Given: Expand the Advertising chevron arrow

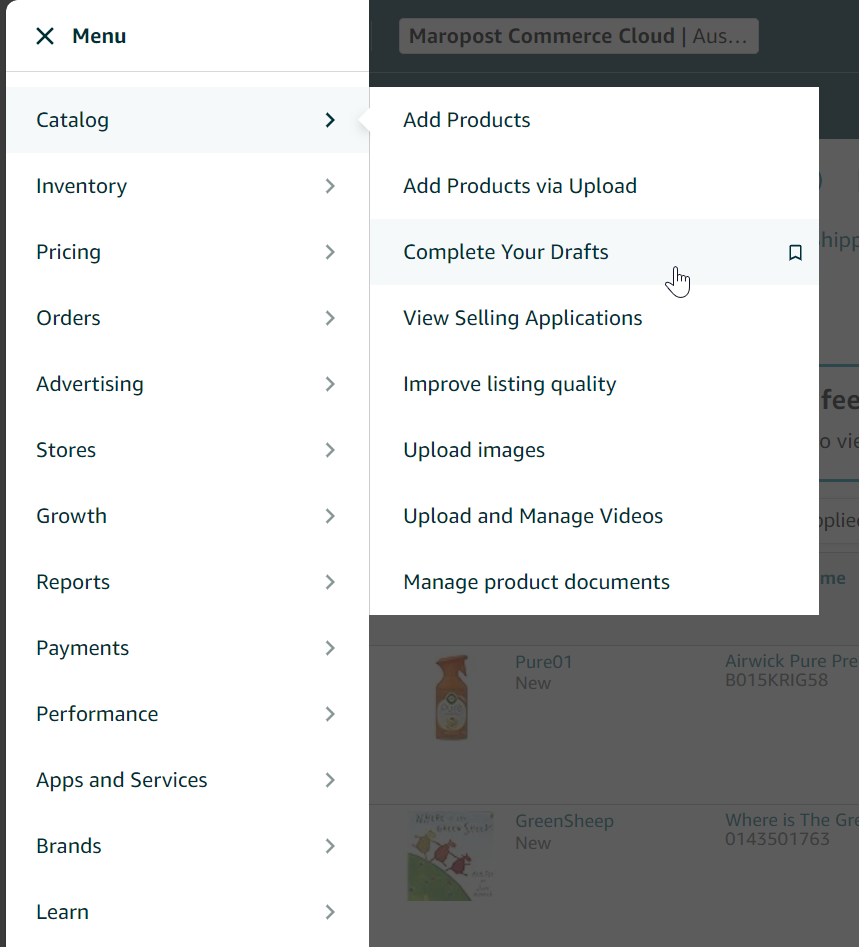Looking at the screenshot, I should 330,384.
